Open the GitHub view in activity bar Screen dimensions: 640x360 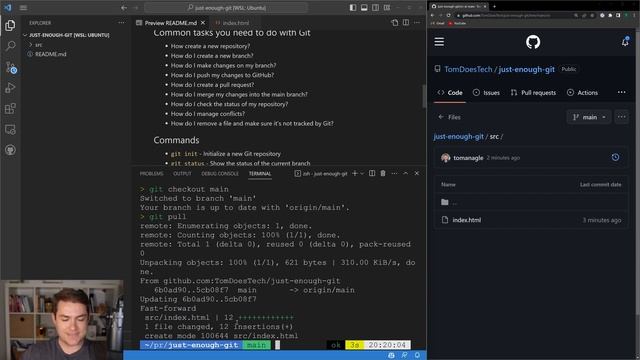coord(10,150)
